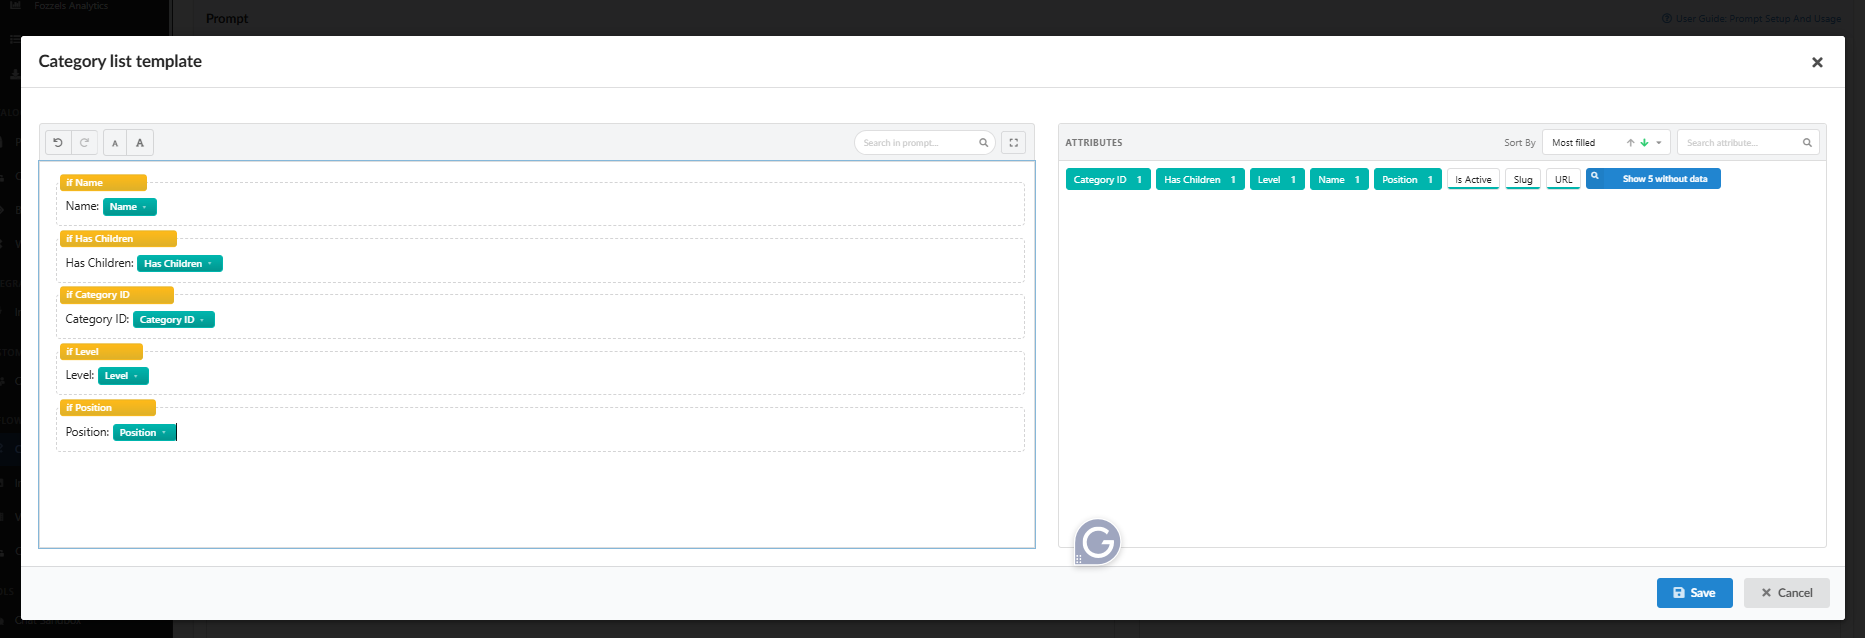Click the Grammarly floating G icon
Image resolution: width=1865 pixels, height=638 pixels.
(x=1098, y=542)
